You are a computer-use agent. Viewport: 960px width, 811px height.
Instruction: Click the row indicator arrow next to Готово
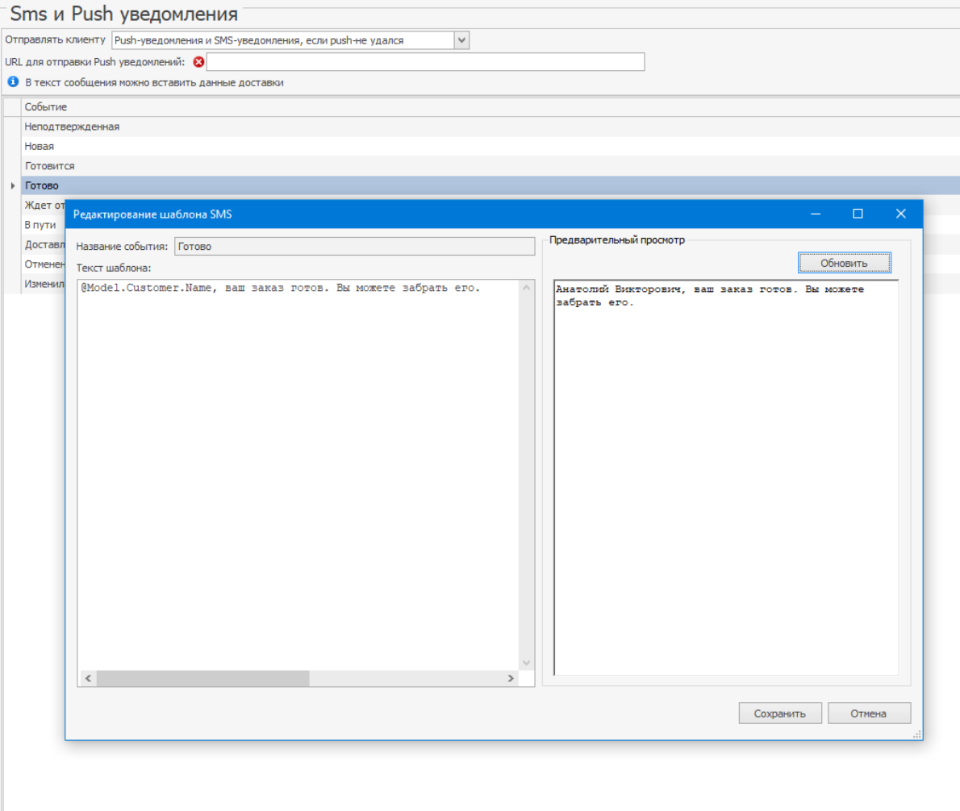click(12, 186)
